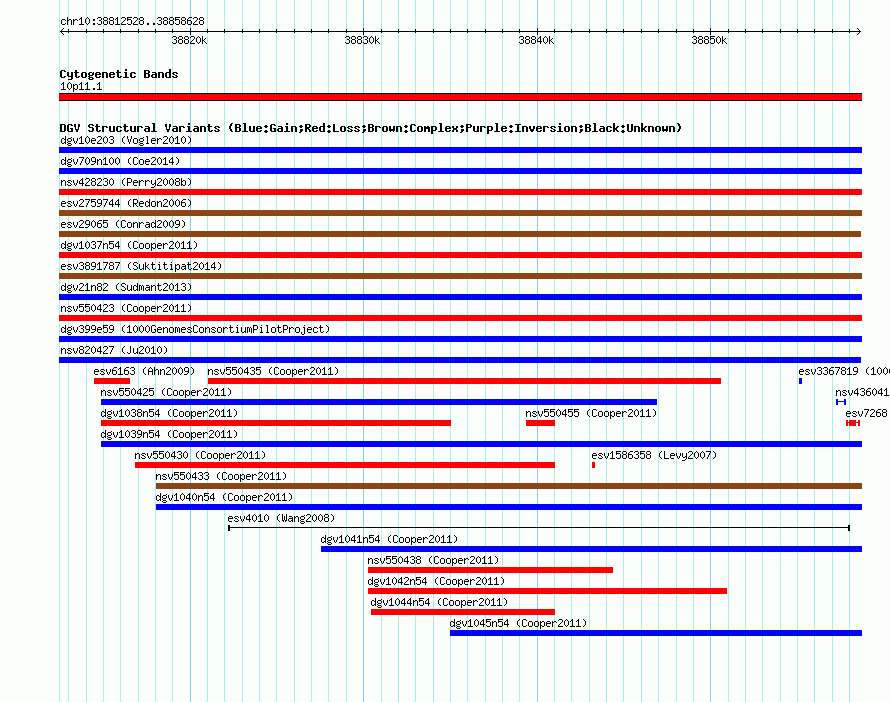Select nsv550423 (Cooper2011) label

126,308
